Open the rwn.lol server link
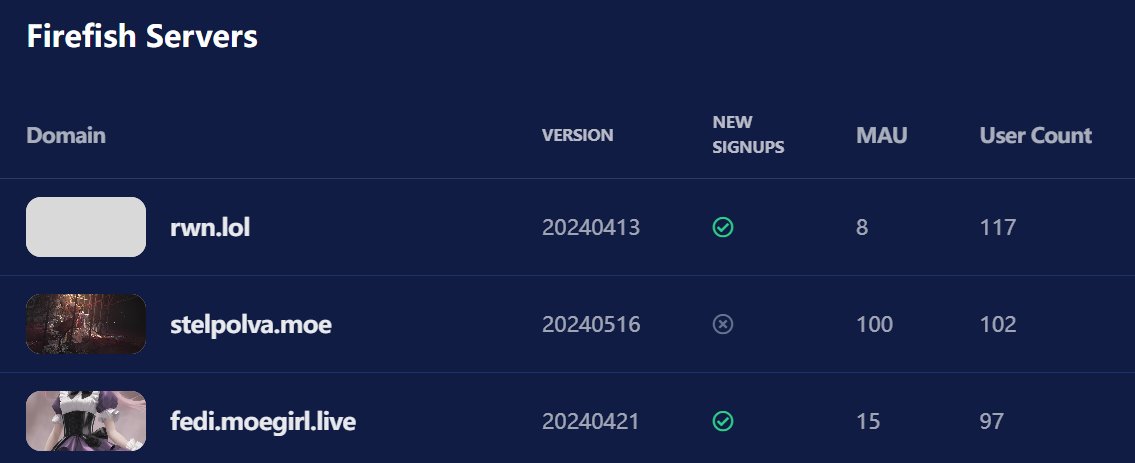Screen dimensions: 1135x463 [210, 228]
